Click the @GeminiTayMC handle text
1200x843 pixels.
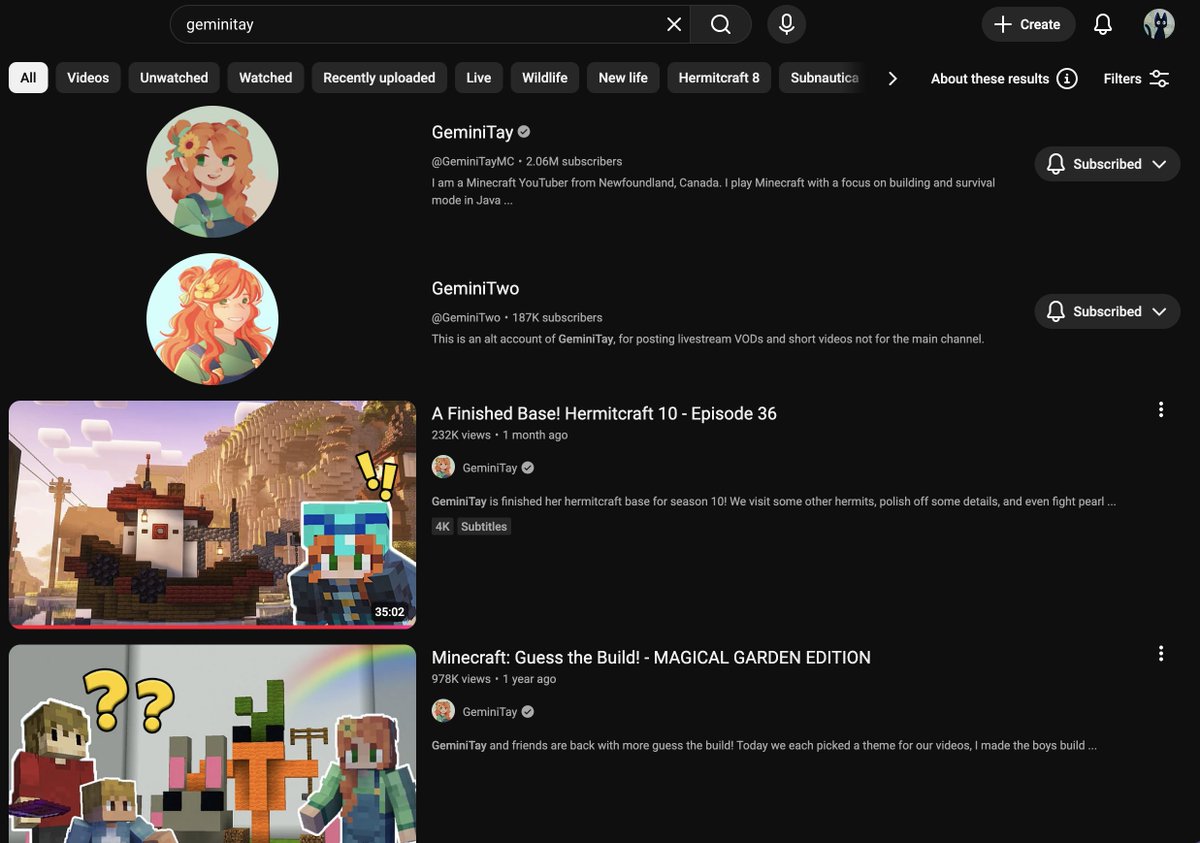pos(473,161)
